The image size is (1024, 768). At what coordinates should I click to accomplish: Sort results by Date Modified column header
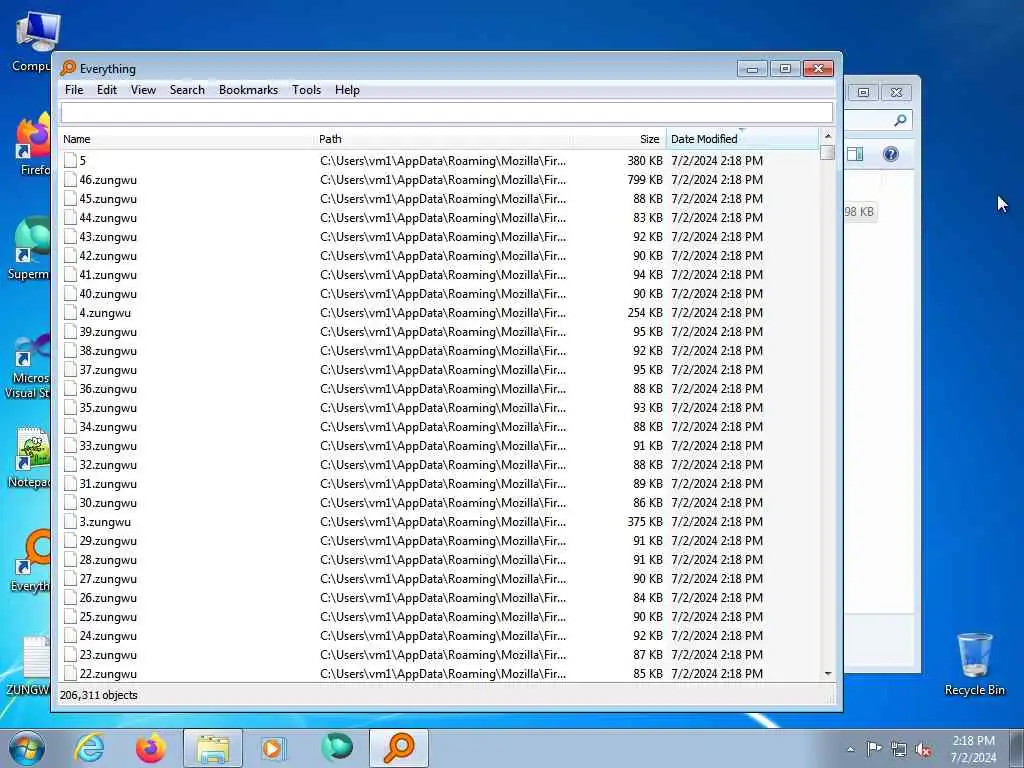[x=743, y=139]
